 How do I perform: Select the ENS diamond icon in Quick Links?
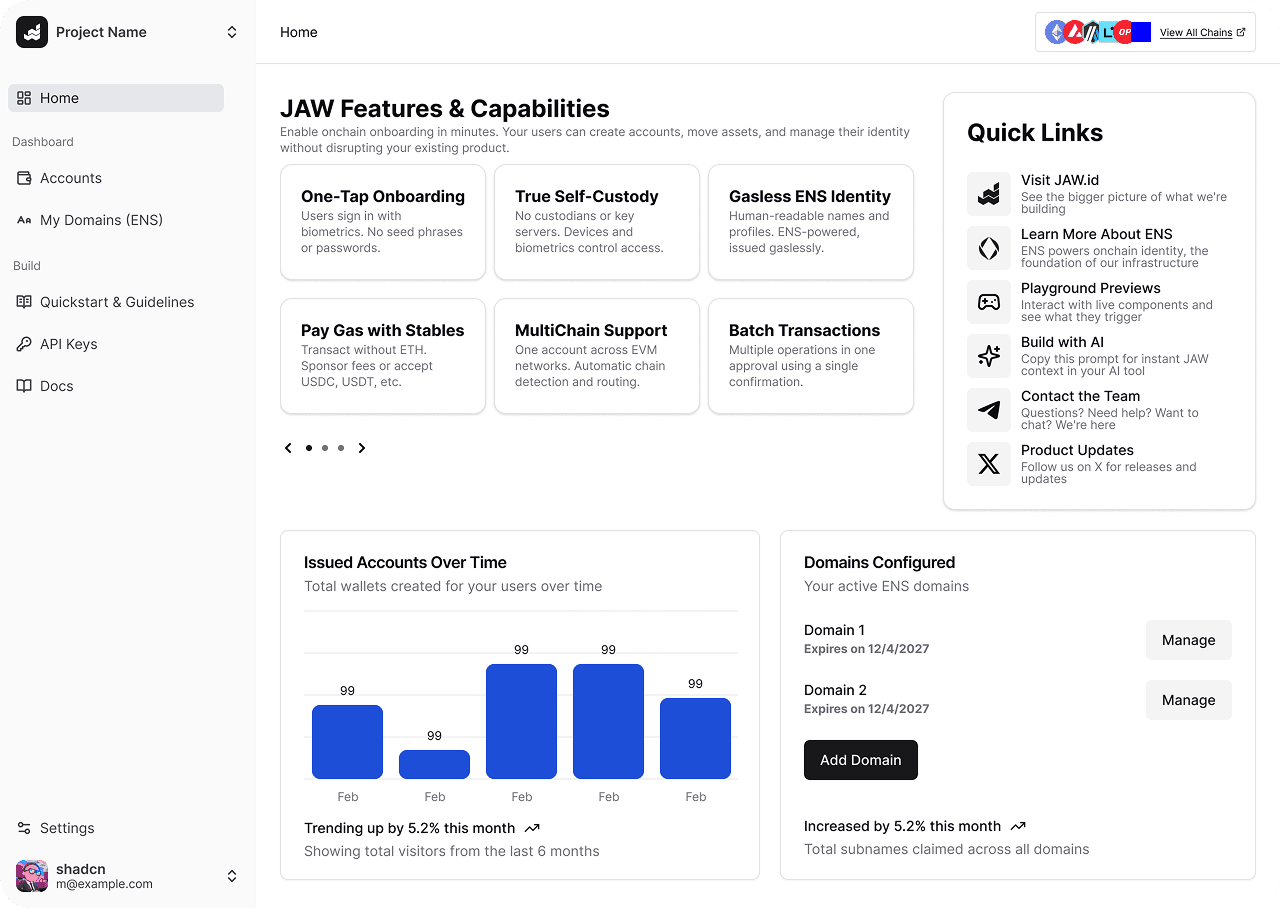pyautogui.click(x=988, y=248)
